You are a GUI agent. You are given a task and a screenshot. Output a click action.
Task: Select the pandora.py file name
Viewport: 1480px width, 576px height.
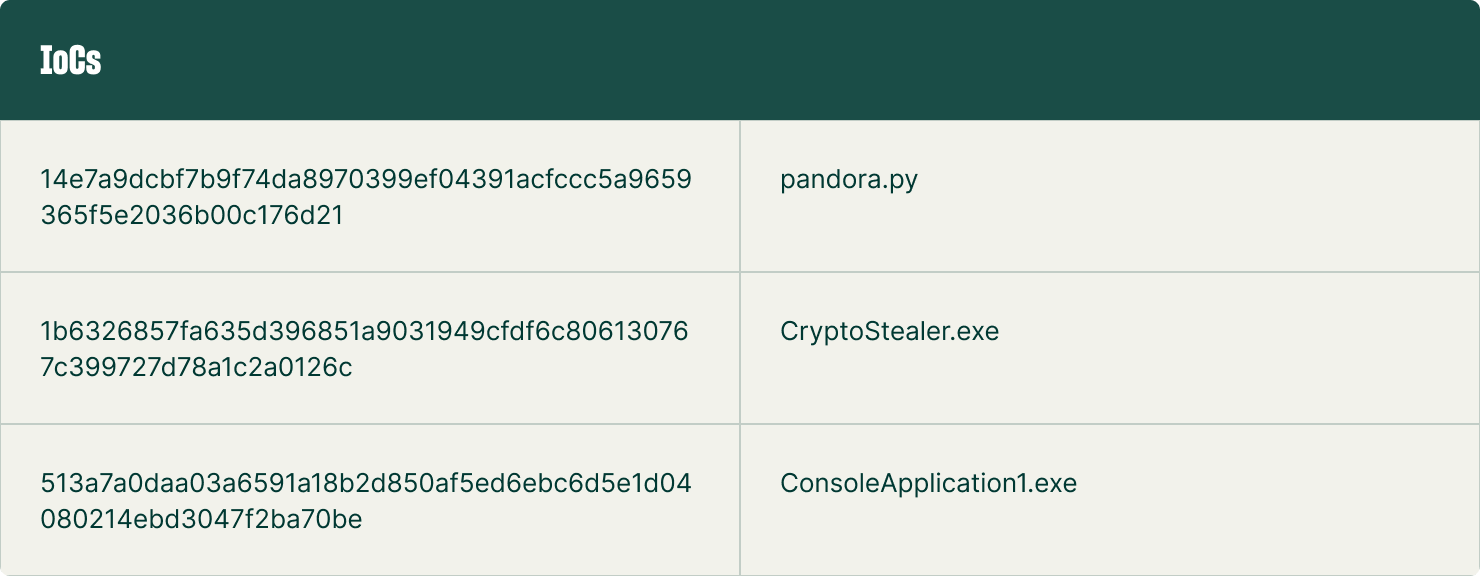point(848,181)
